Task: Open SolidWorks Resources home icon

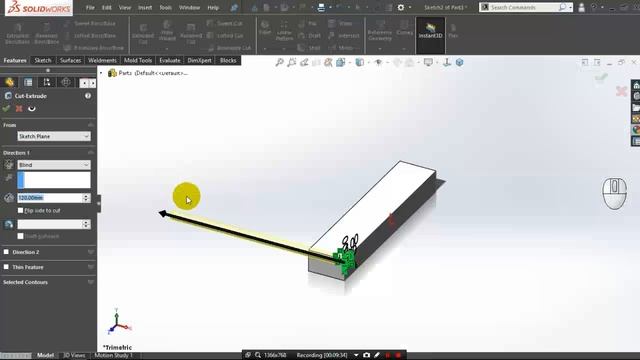Action: [636, 85]
